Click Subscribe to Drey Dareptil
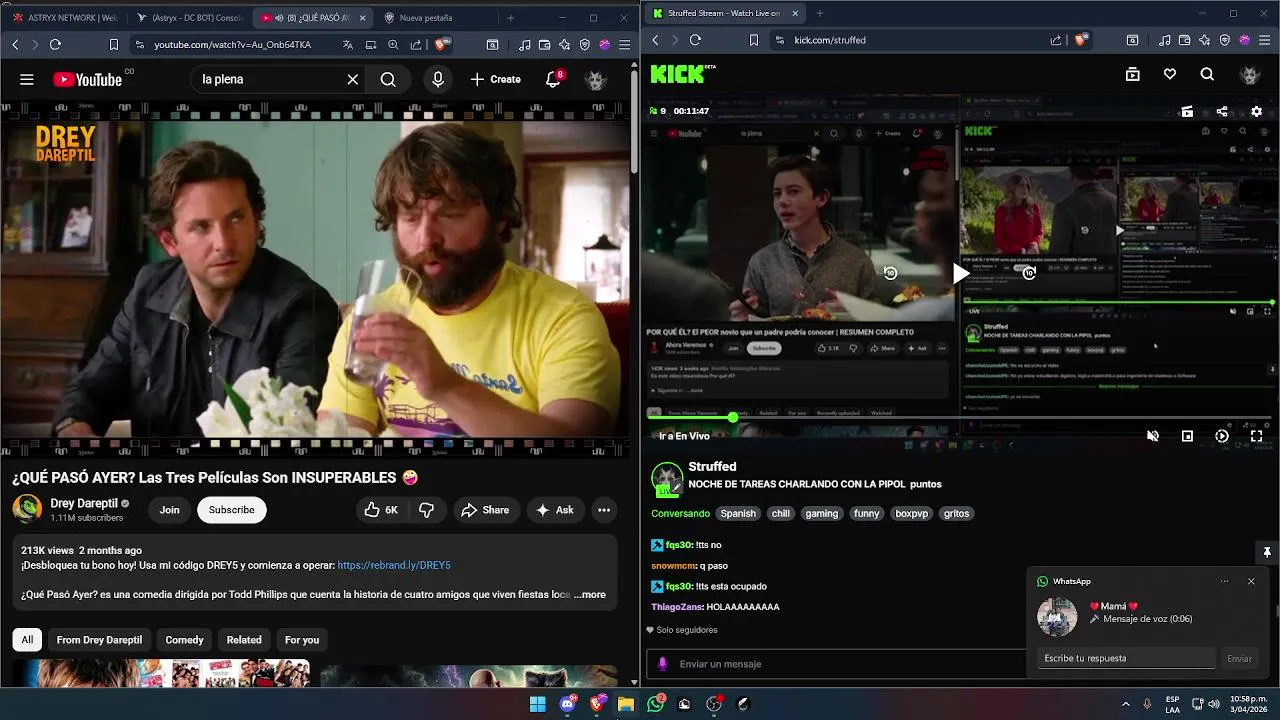The image size is (1280, 720). point(231,510)
